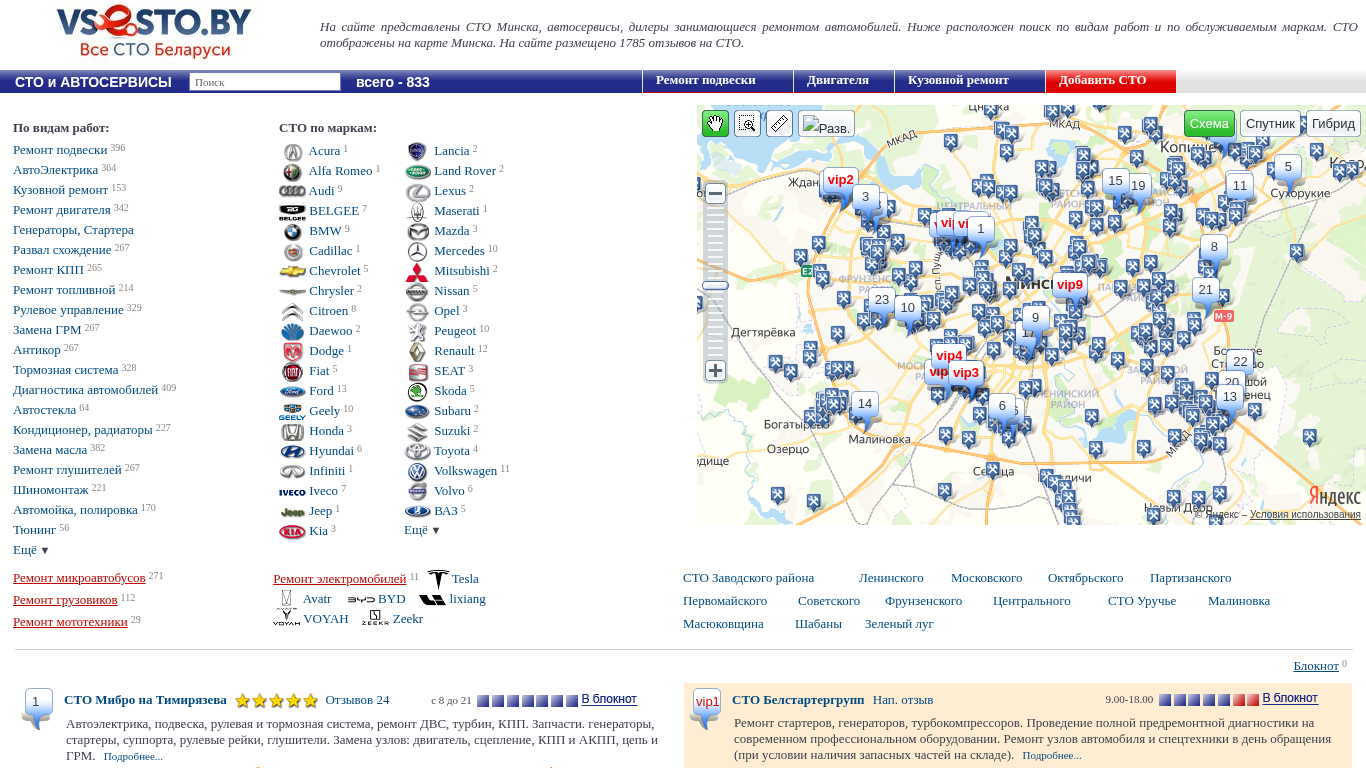Click map marker number 5

[x=1288, y=170]
